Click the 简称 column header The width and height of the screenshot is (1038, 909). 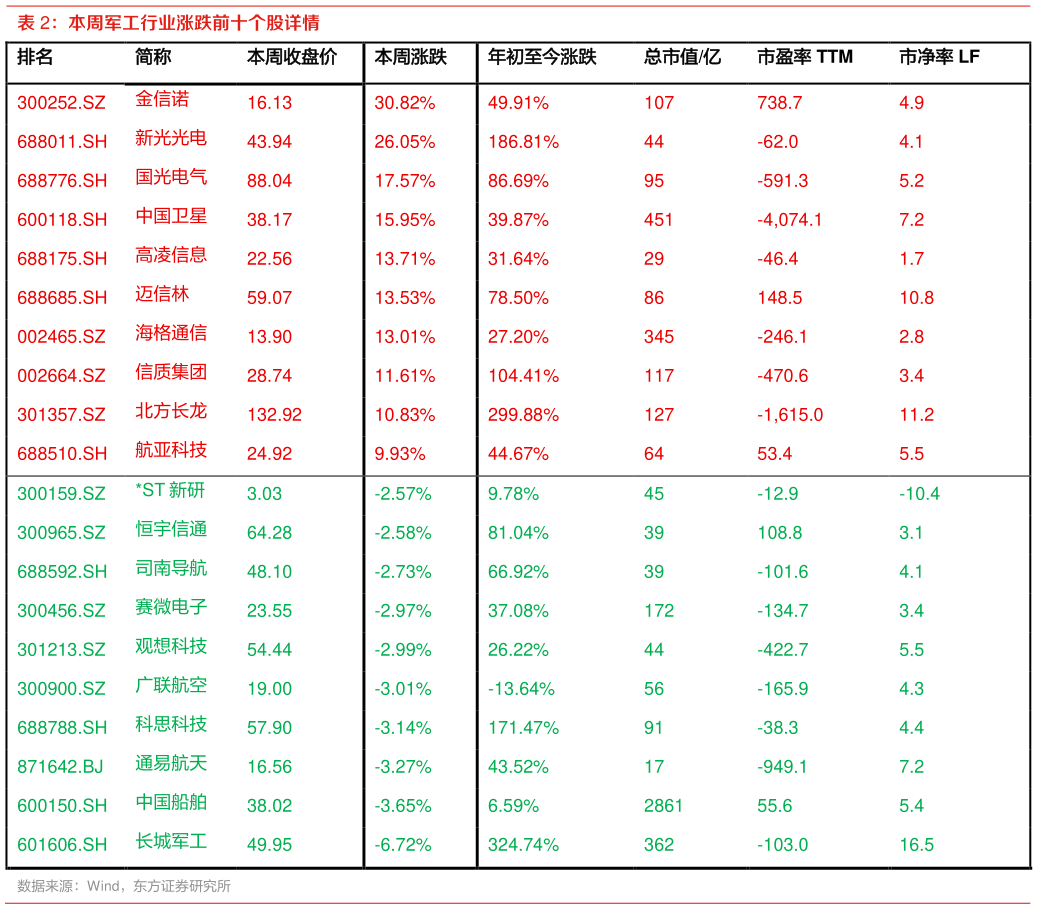(x=153, y=58)
